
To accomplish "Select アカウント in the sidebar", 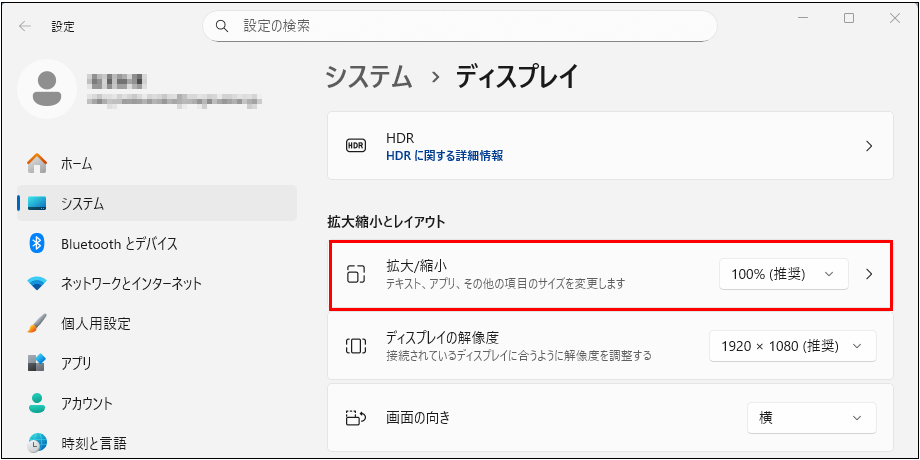I will (x=86, y=404).
